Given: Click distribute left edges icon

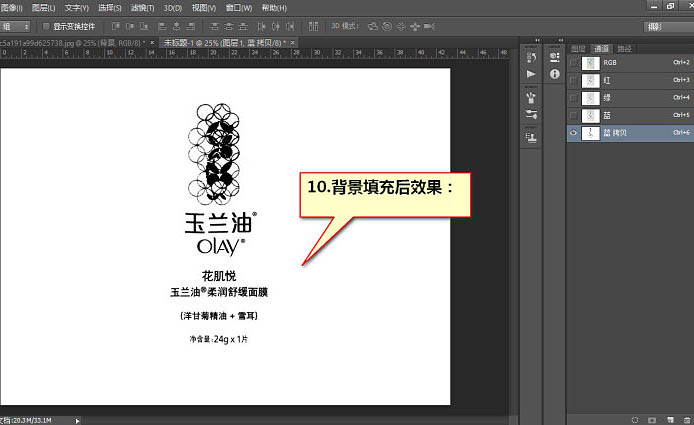Looking at the screenshot, I should pos(262,27).
